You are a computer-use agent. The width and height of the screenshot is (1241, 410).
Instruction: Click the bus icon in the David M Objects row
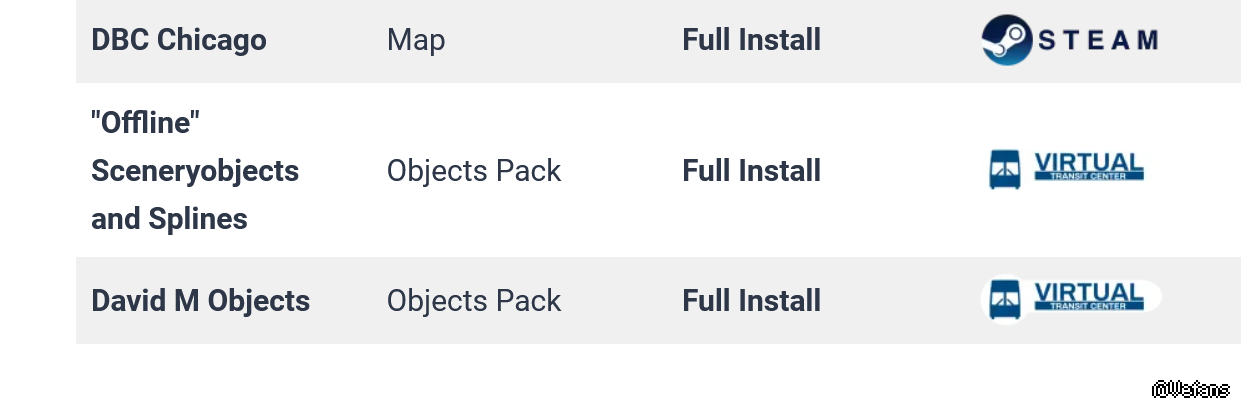(x=1005, y=300)
